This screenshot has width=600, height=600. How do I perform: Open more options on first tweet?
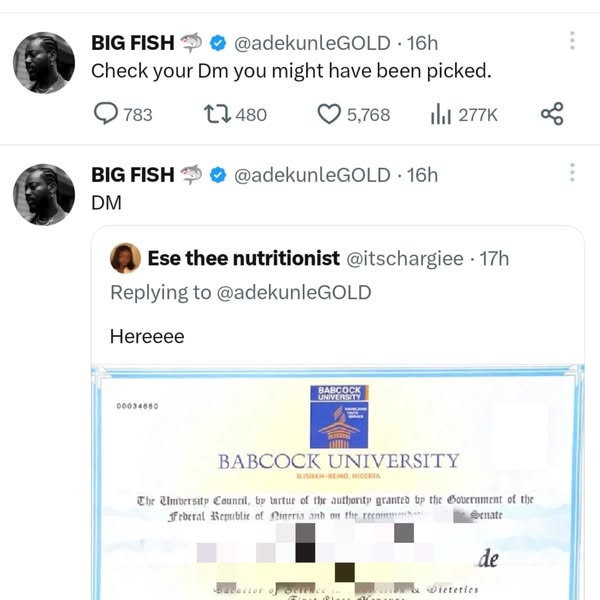point(572,41)
